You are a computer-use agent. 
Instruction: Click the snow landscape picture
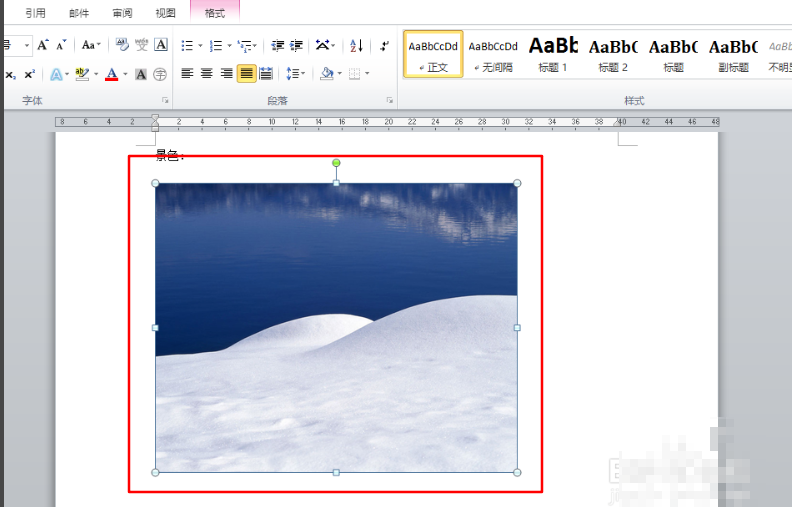pyautogui.click(x=336, y=328)
